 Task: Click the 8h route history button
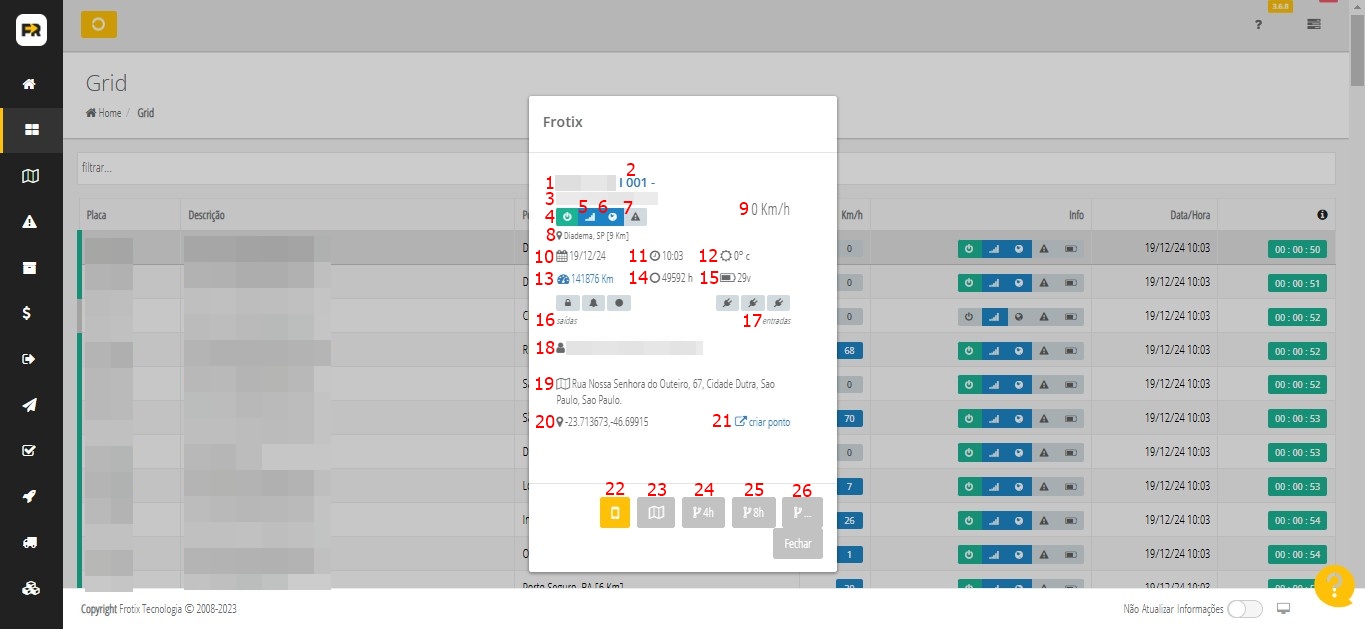pos(753,513)
